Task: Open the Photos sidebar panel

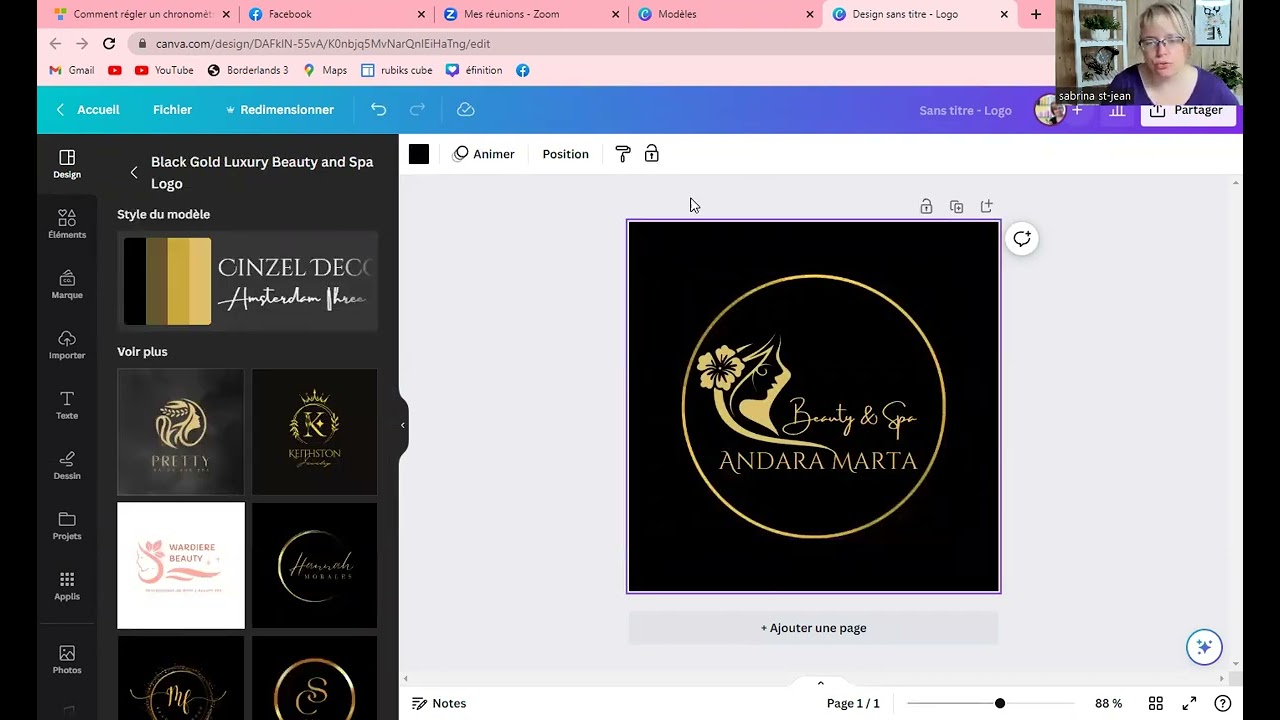Action: pyautogui.click(x=67, y=660)
